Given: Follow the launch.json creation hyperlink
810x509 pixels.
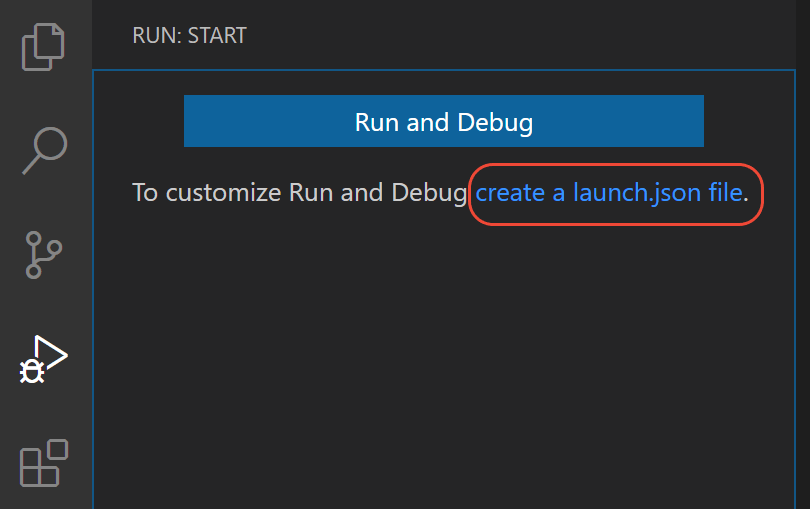Looking at the screenshot, I should pos(608,192).
